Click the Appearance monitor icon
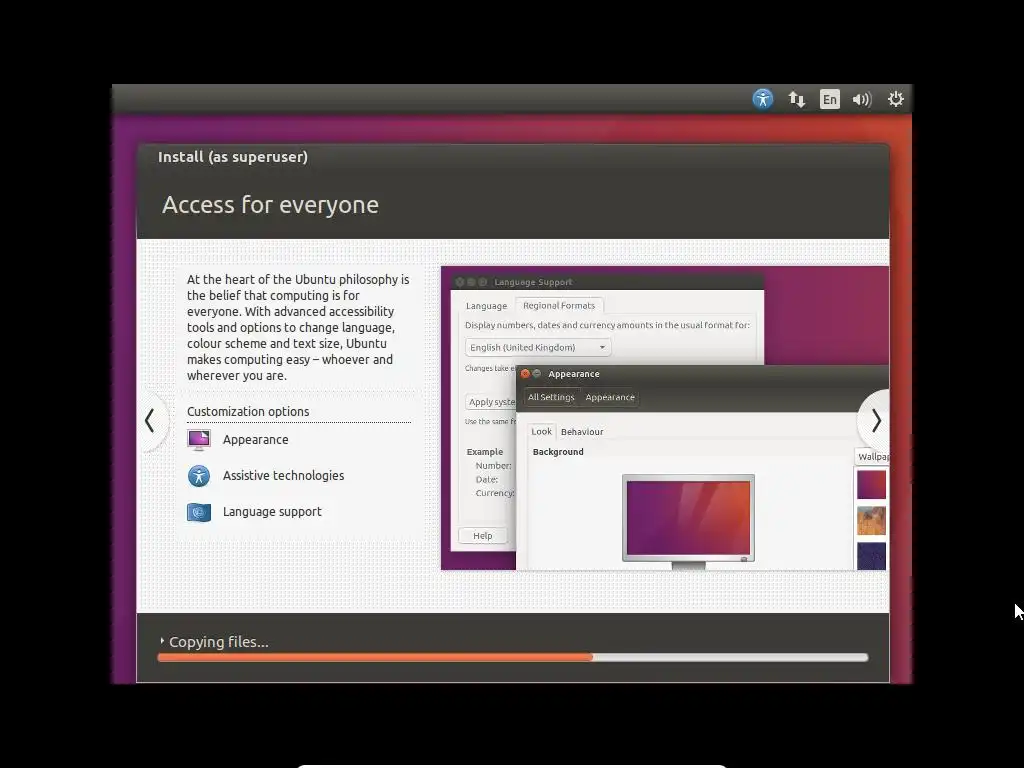Viewport: 1024px width, 768px height. coord(199,440)
